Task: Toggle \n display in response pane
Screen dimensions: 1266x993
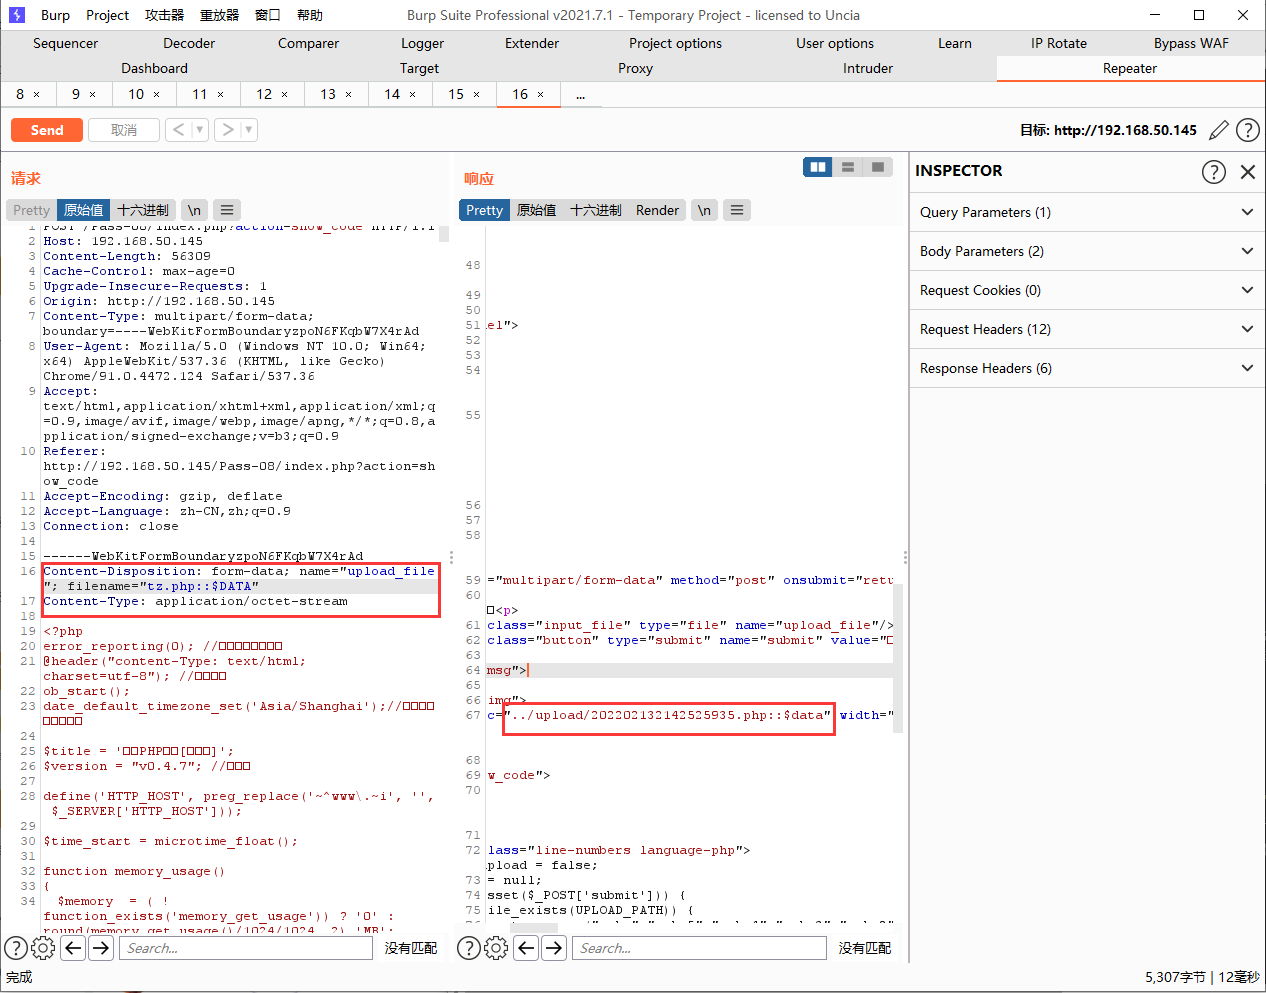Action: tap(704, 210)
